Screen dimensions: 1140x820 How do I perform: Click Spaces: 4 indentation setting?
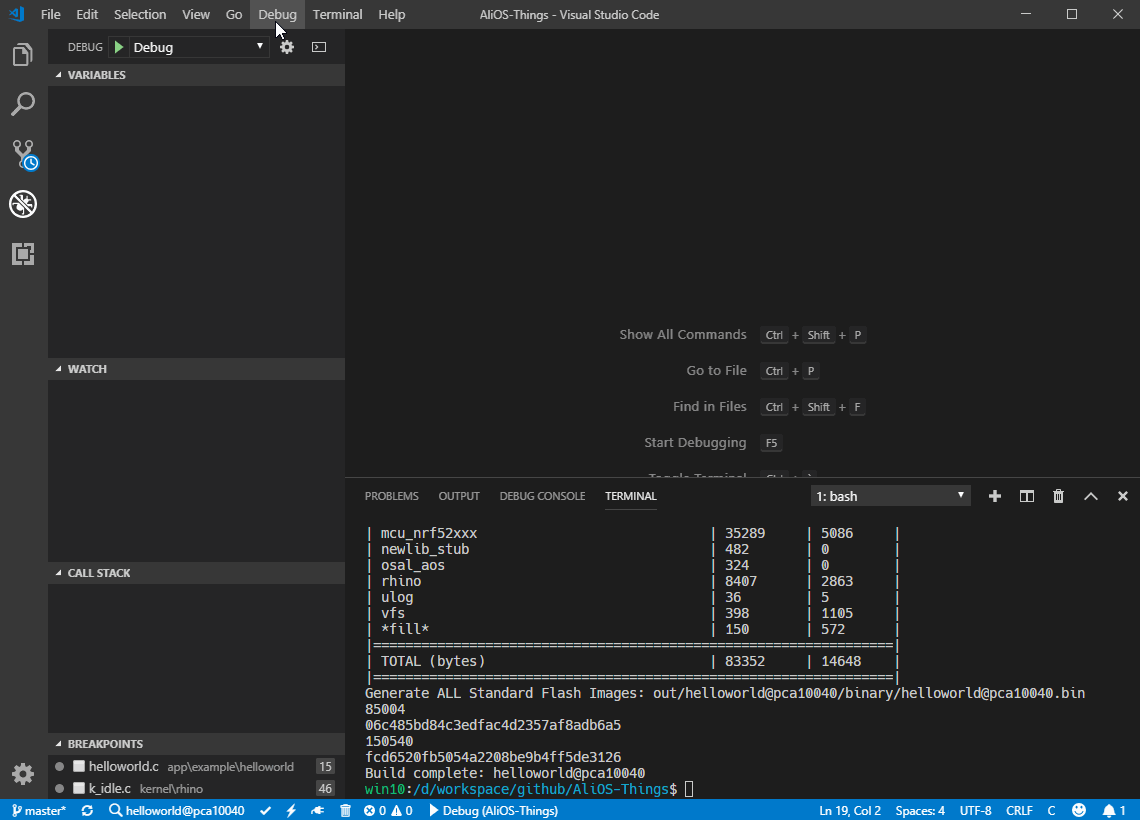tap(920, 811)
